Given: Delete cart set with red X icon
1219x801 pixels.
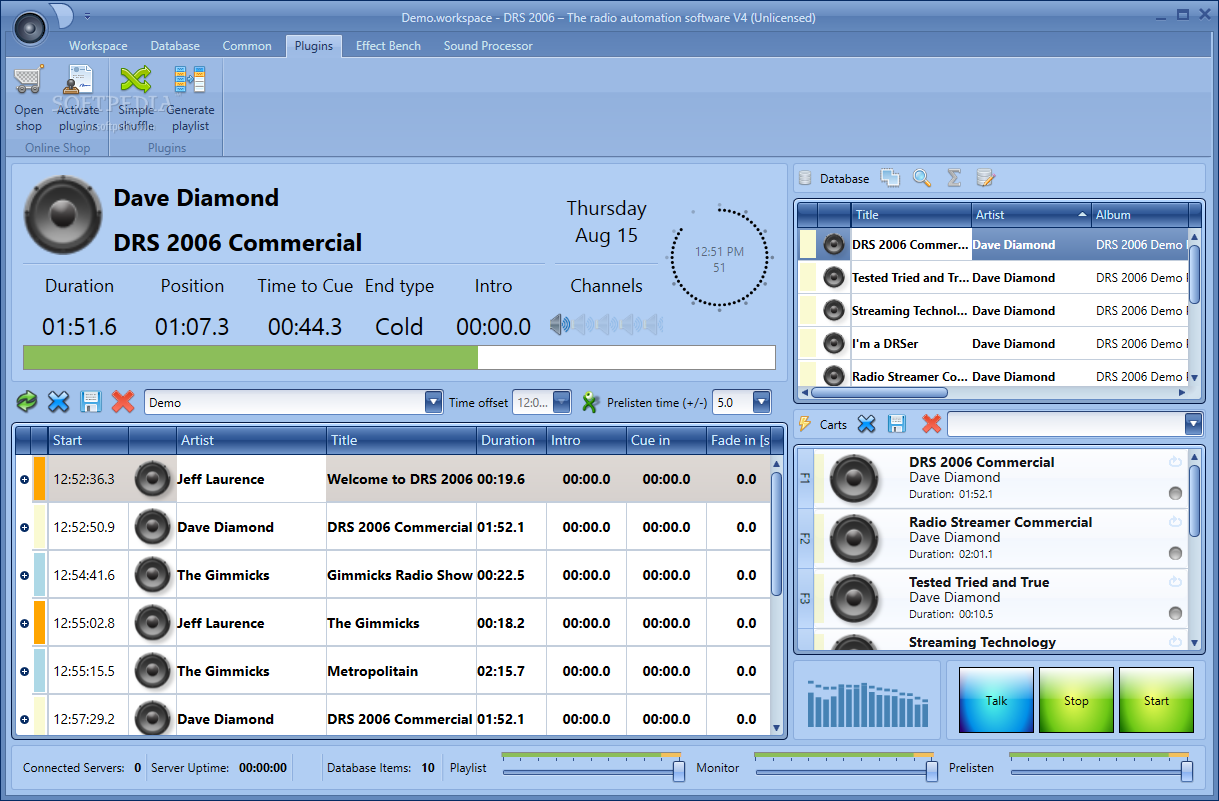Looking at the screenshot, I should click(x=931, y=424).
